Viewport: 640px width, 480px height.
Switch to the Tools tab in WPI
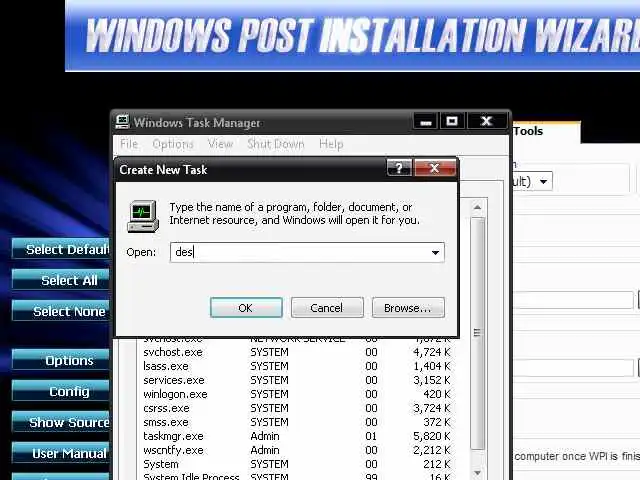[545, 131]
